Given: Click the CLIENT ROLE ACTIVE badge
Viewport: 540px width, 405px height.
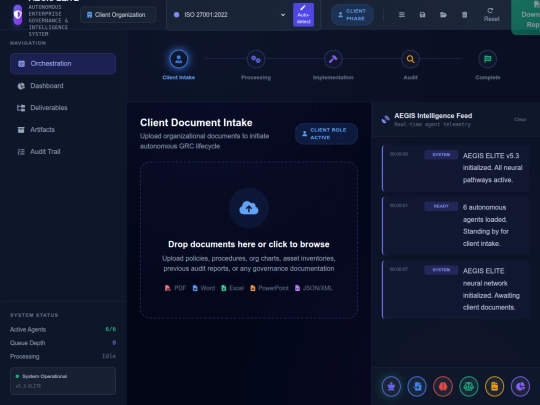Looking at the screenshot, I should [x=326, y=134].
